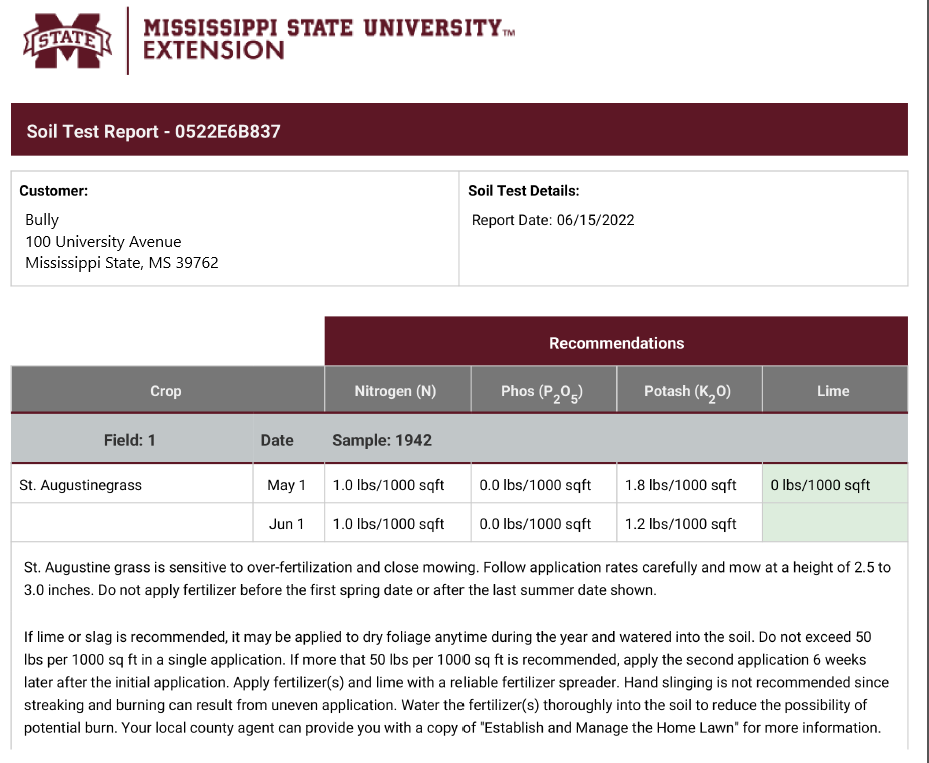The image size is (929, 763).
Task: Select the Sample: 1942 label
Action: click(382, 440)
